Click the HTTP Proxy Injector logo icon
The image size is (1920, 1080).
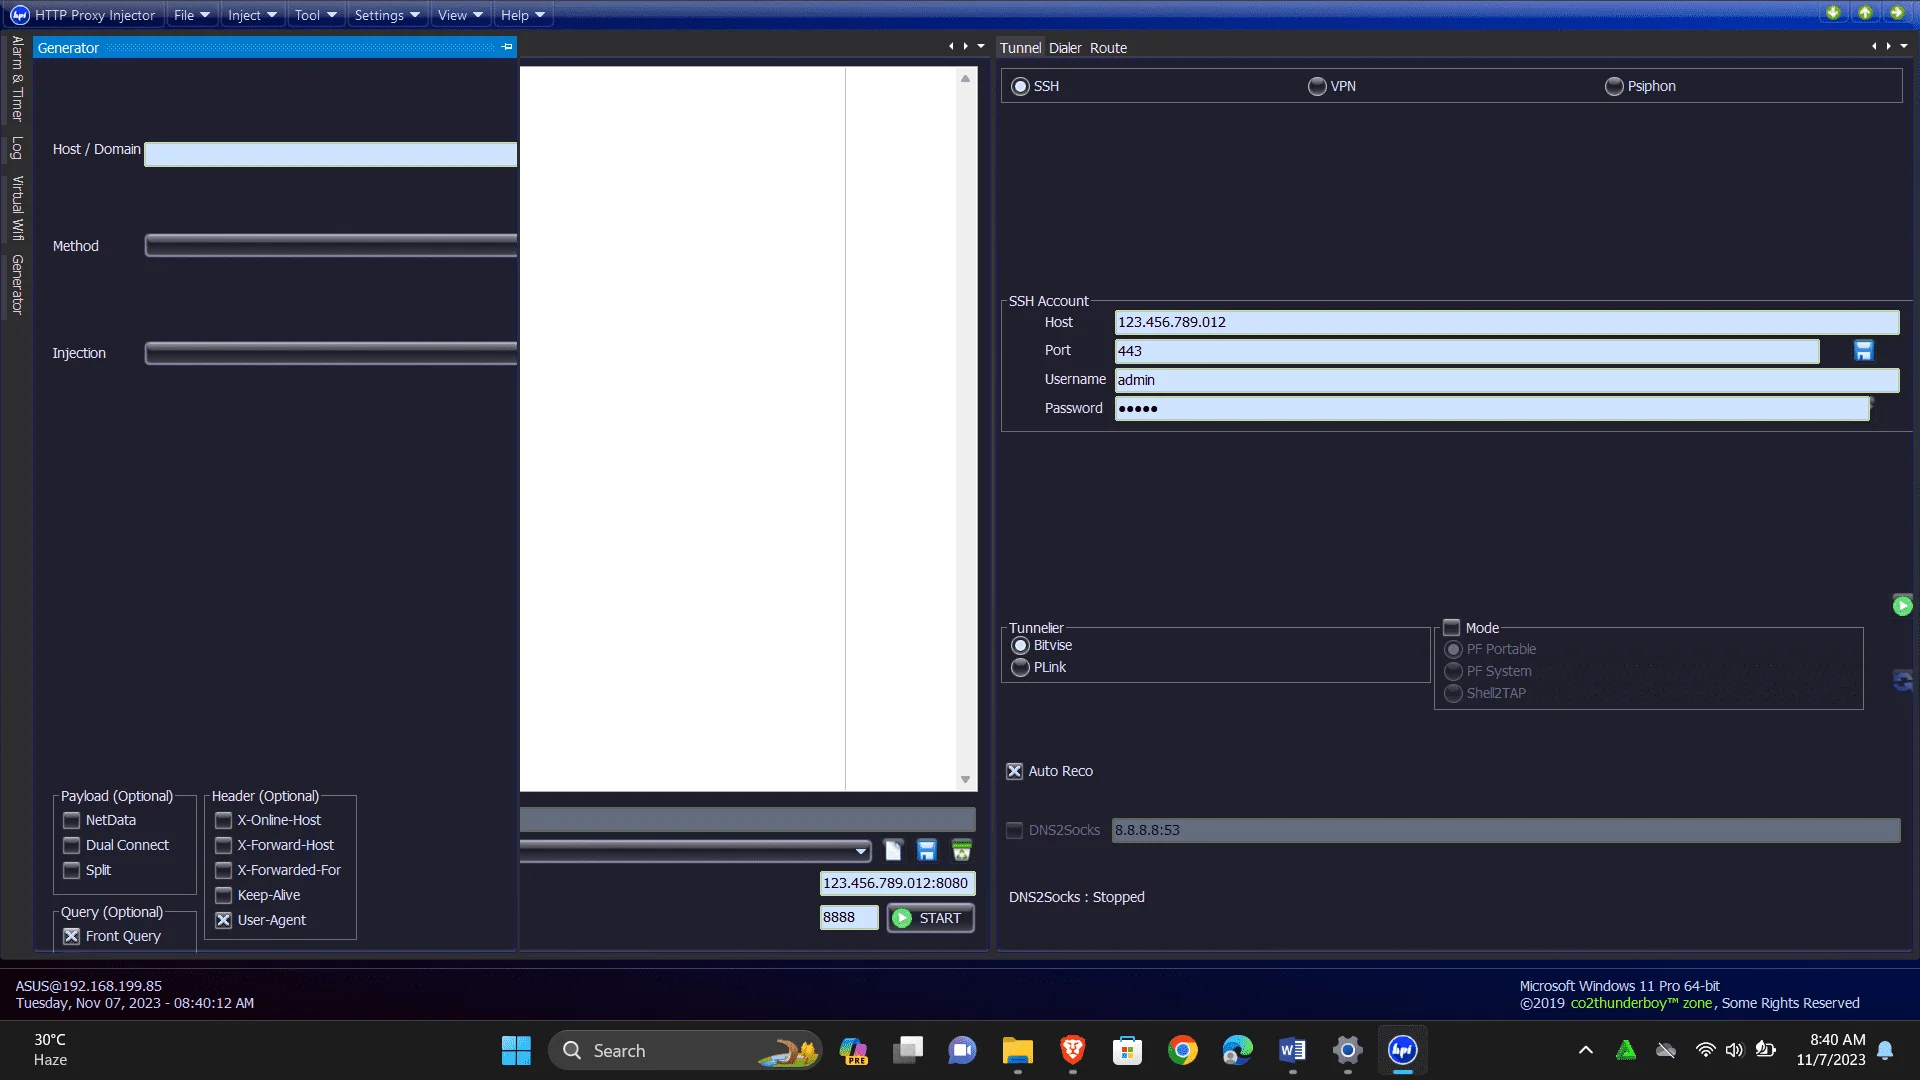19,15
